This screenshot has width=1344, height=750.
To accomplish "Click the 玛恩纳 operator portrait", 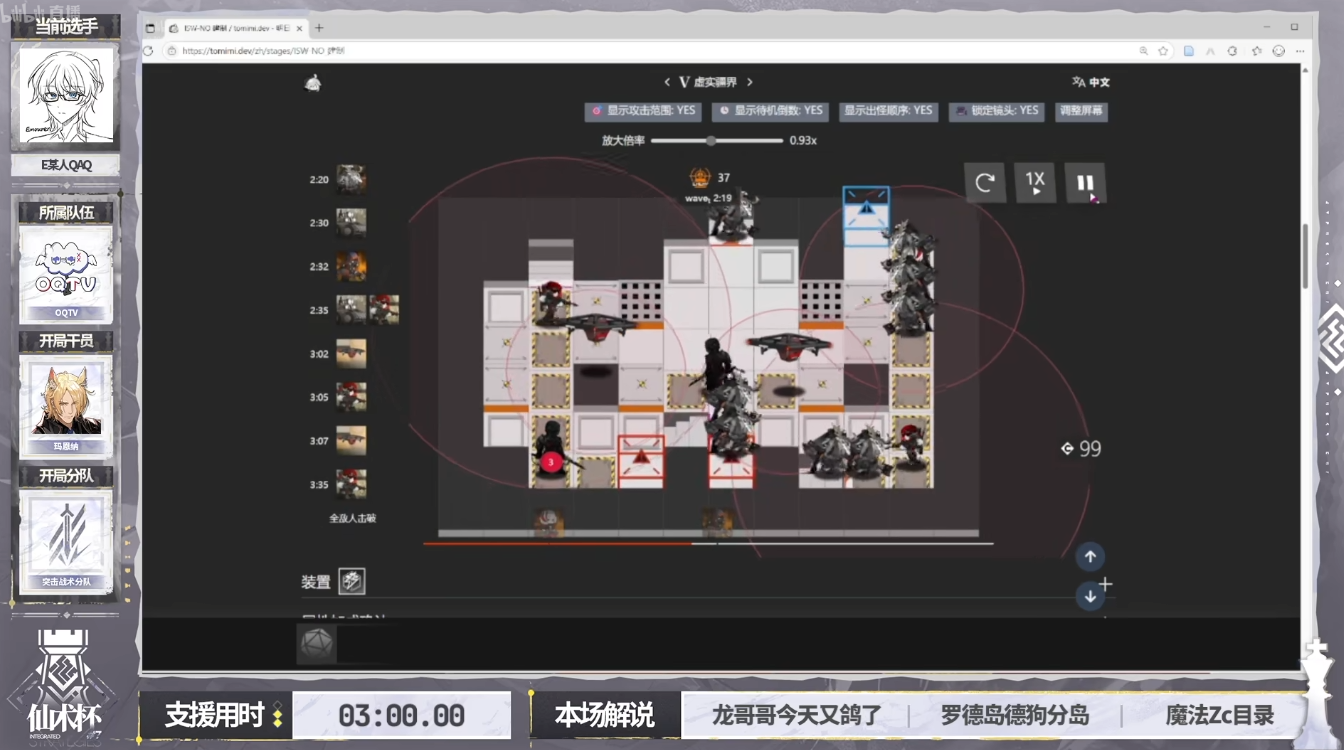I will pyautogui.click(x=66, y=398).
